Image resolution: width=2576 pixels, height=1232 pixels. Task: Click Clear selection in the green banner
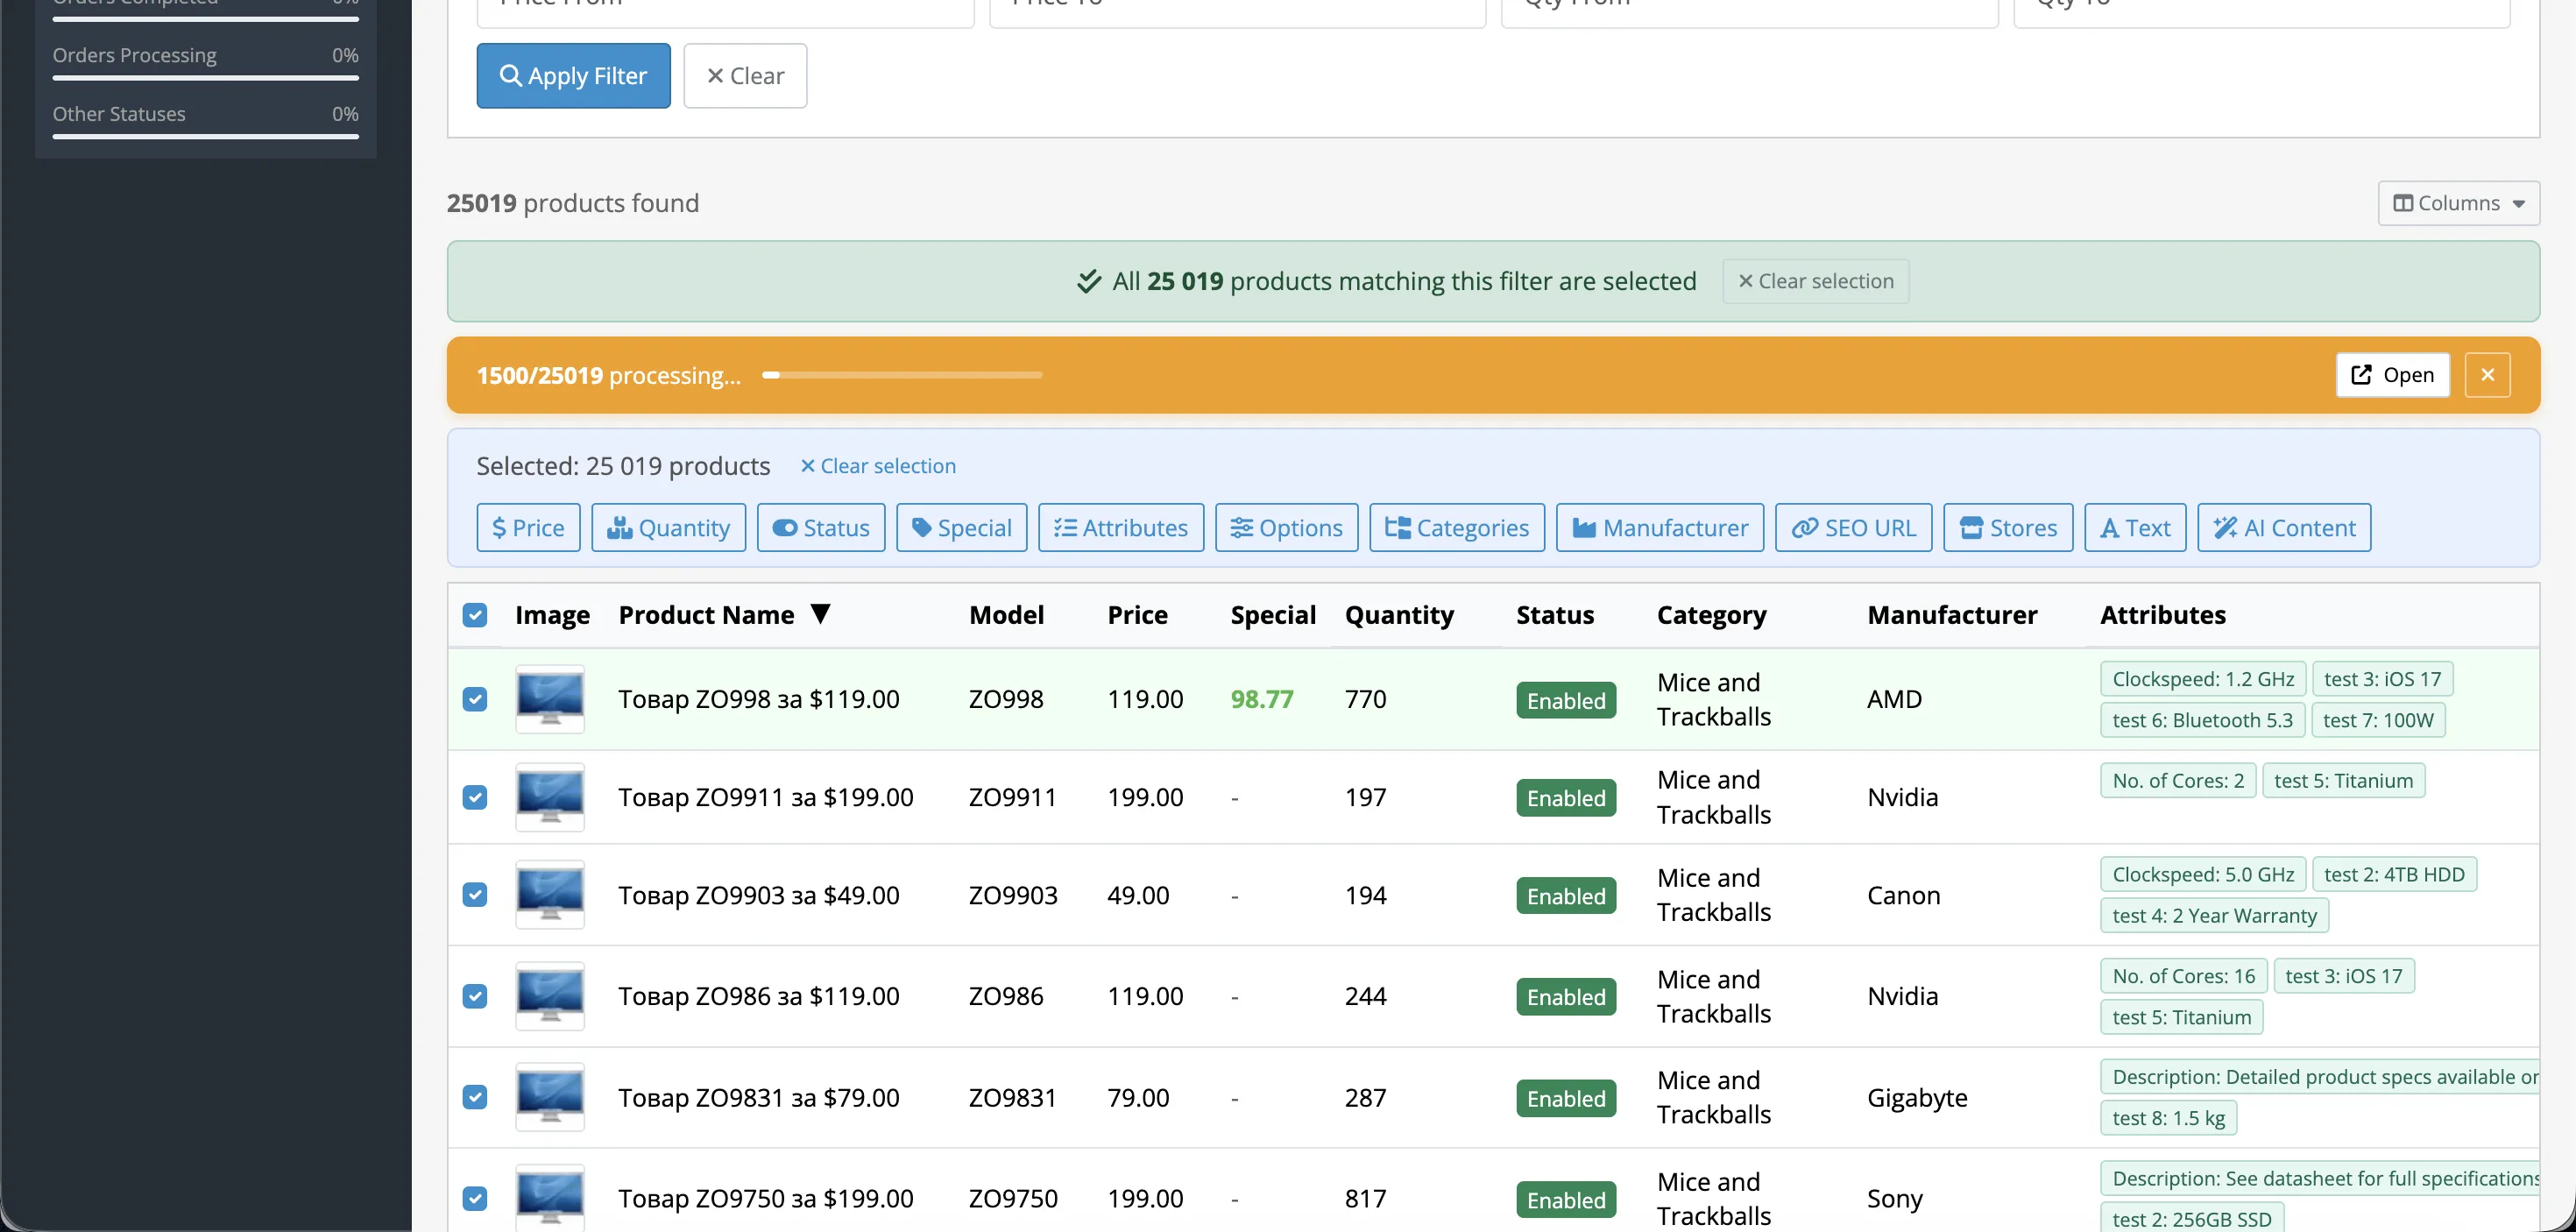1815,281
